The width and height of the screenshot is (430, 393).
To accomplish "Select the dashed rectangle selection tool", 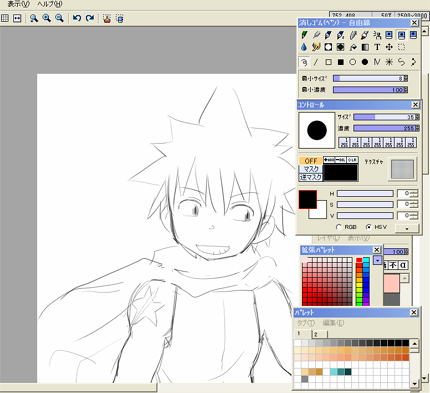I will click(401, 47).
